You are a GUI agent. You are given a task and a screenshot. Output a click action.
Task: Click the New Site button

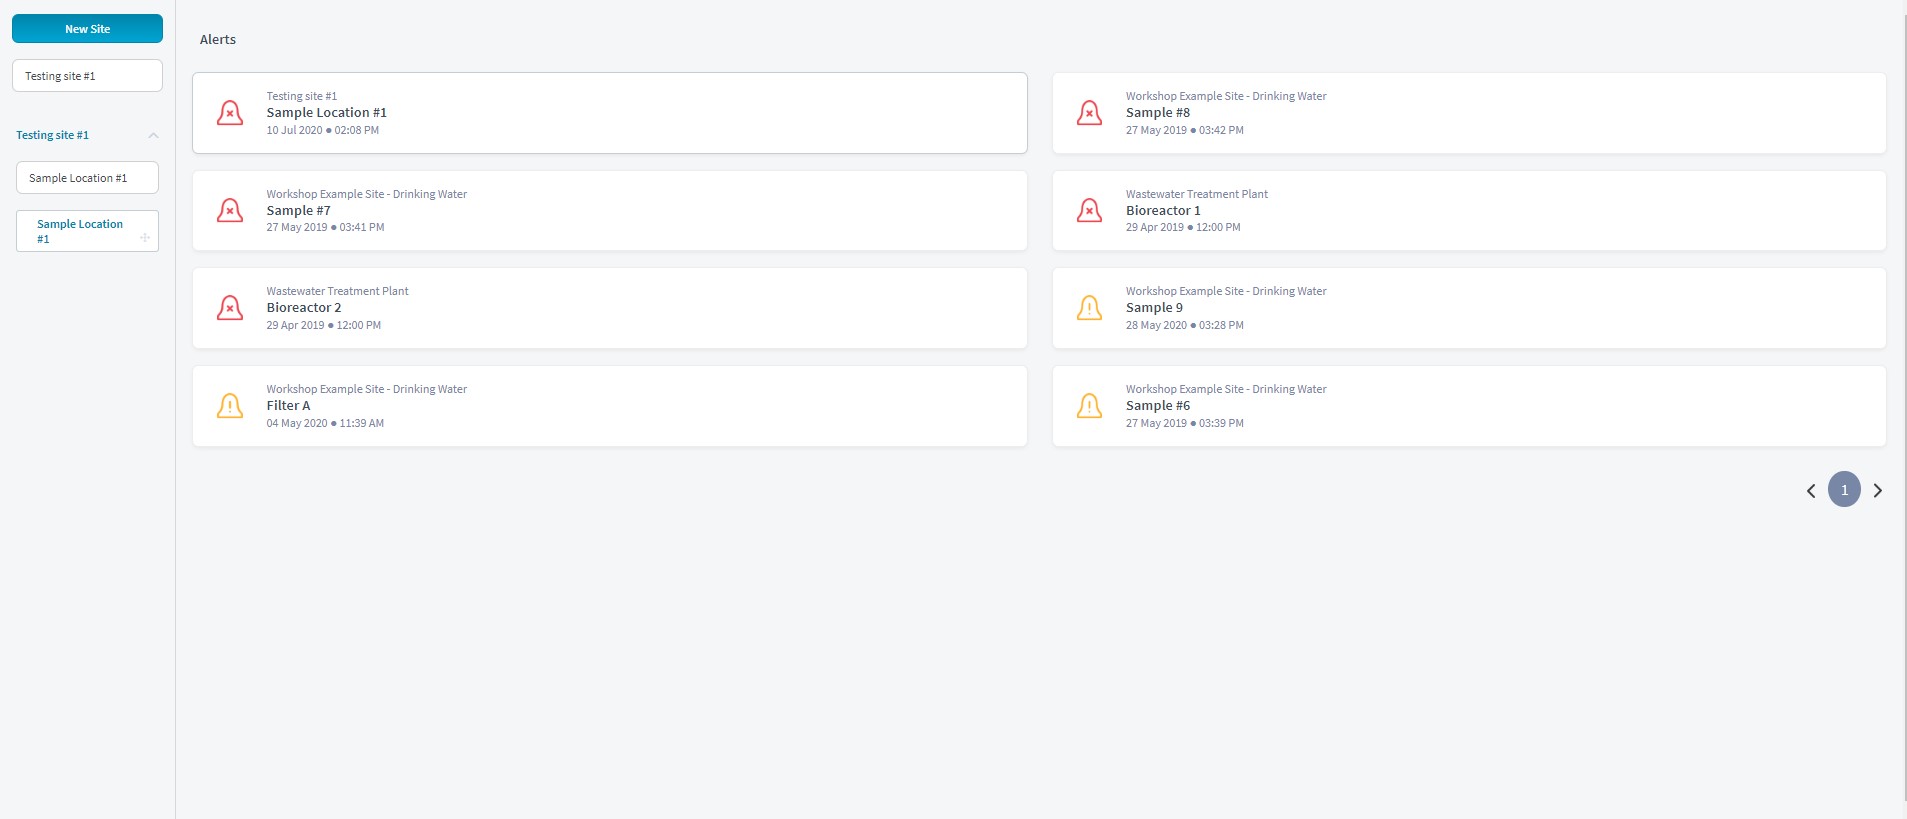(x=87, y=29)
